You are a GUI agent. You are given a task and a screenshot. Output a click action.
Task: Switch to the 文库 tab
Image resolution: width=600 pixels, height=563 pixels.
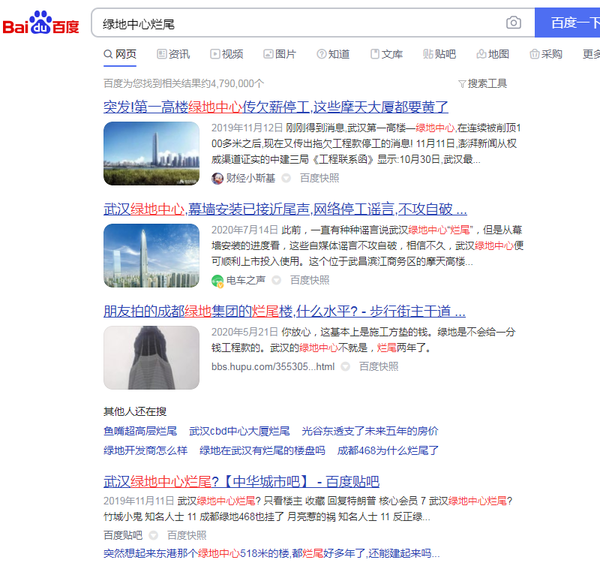pyautogui.click(x=386, y=54)
